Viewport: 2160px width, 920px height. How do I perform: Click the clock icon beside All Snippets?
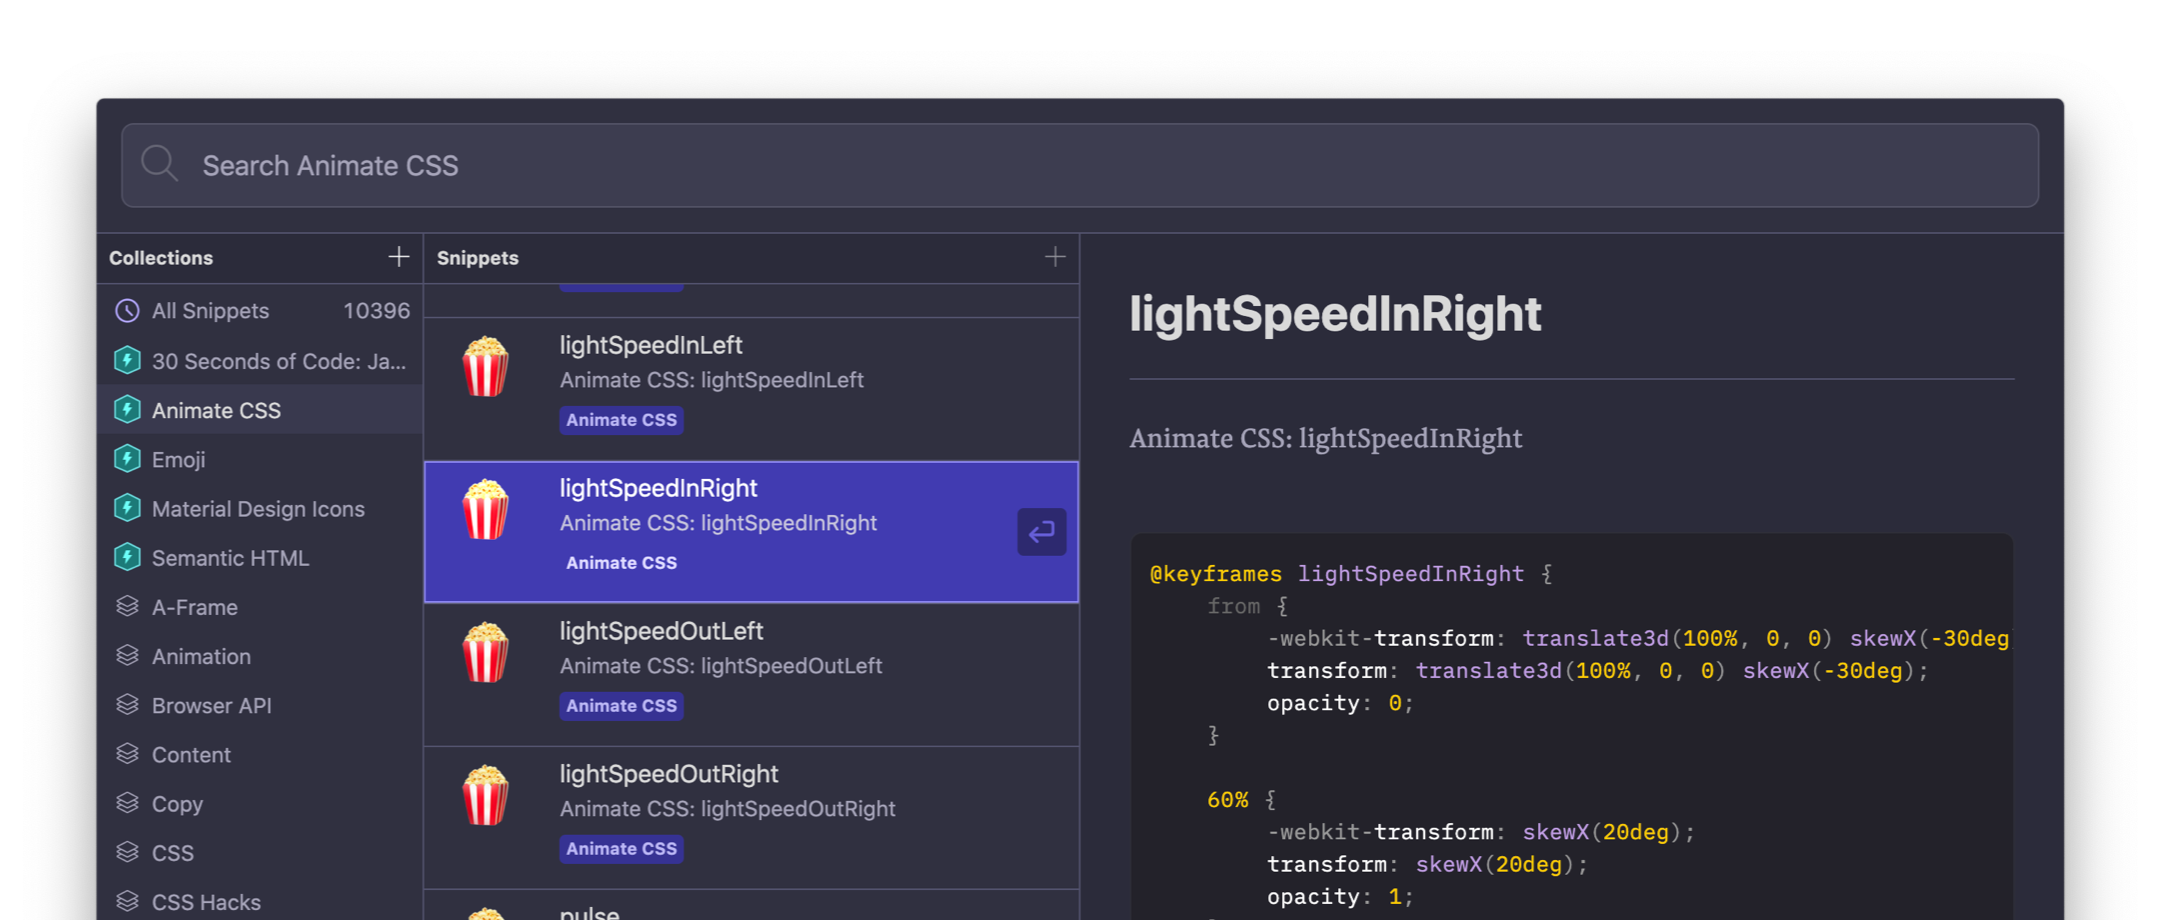click(127, 311)
